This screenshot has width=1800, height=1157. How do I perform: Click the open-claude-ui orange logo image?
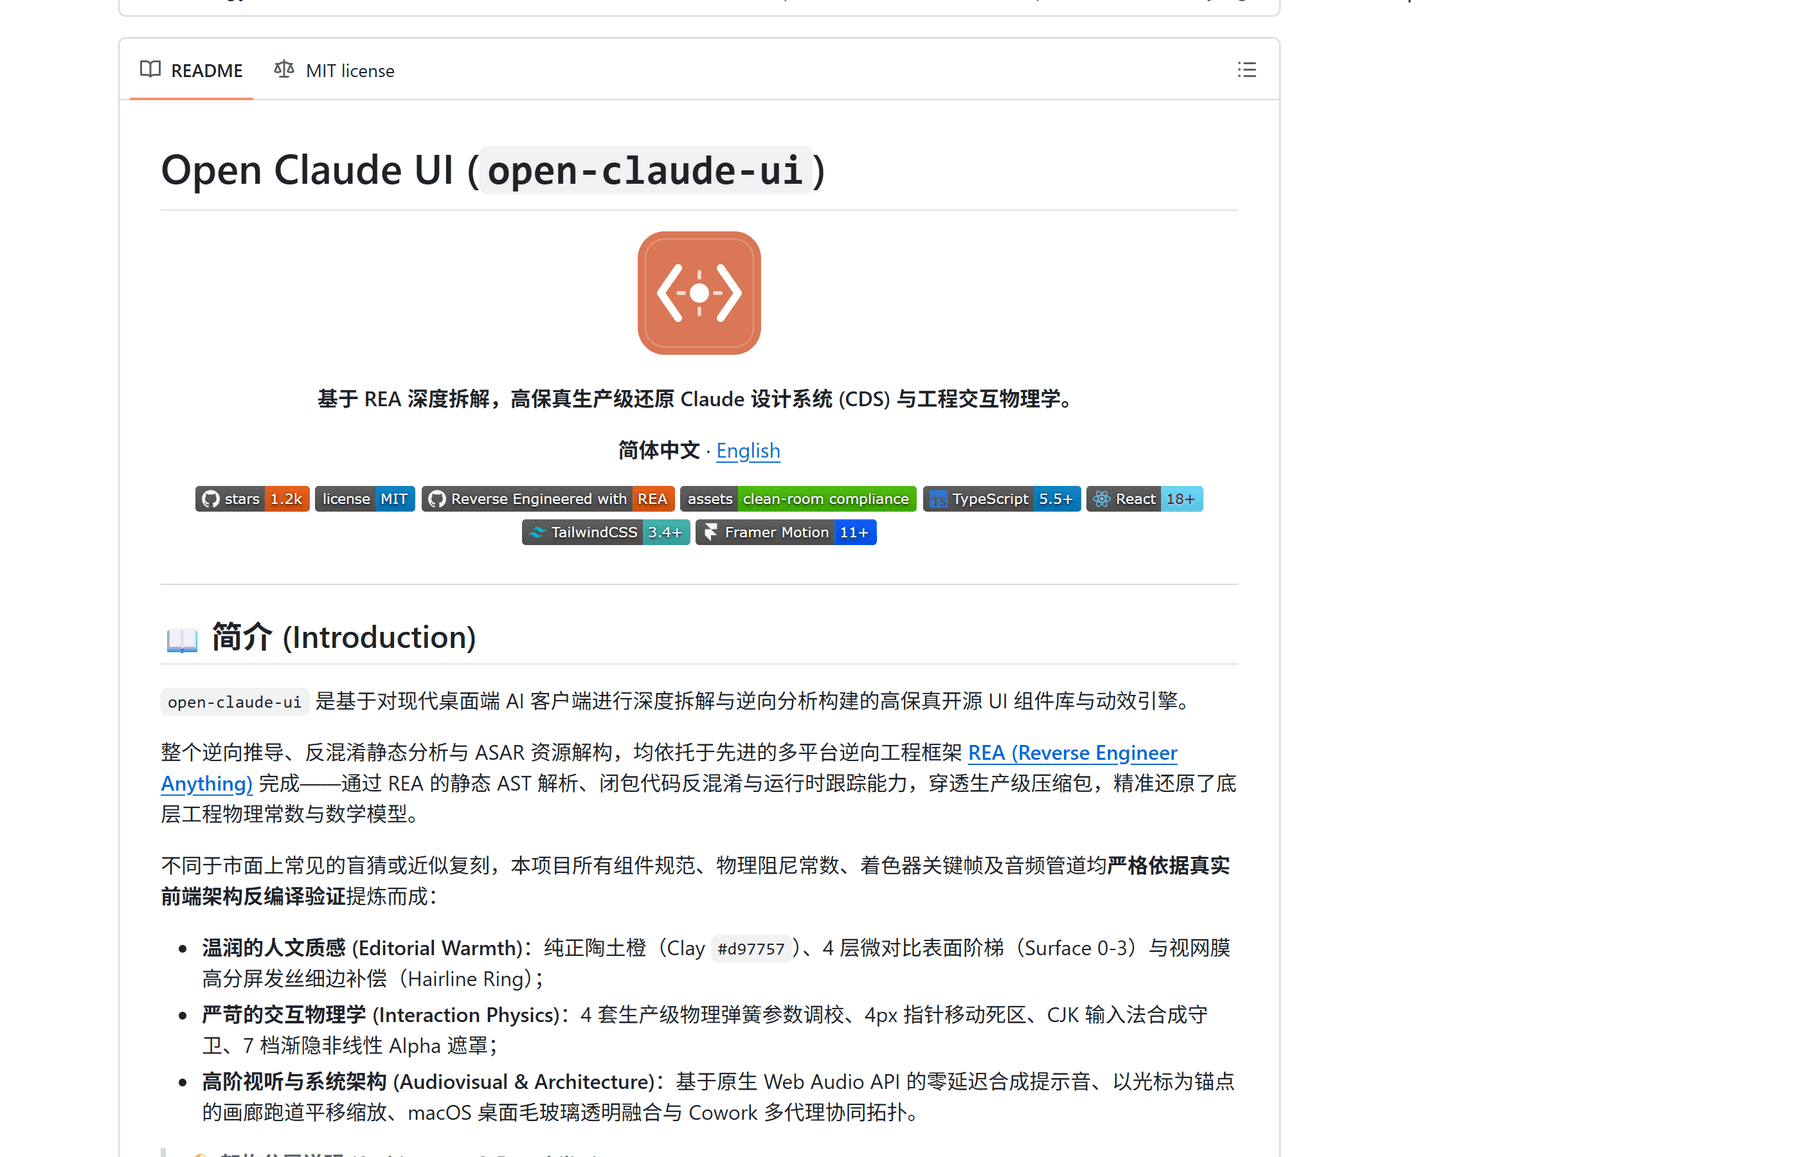[x=699, y=293]
